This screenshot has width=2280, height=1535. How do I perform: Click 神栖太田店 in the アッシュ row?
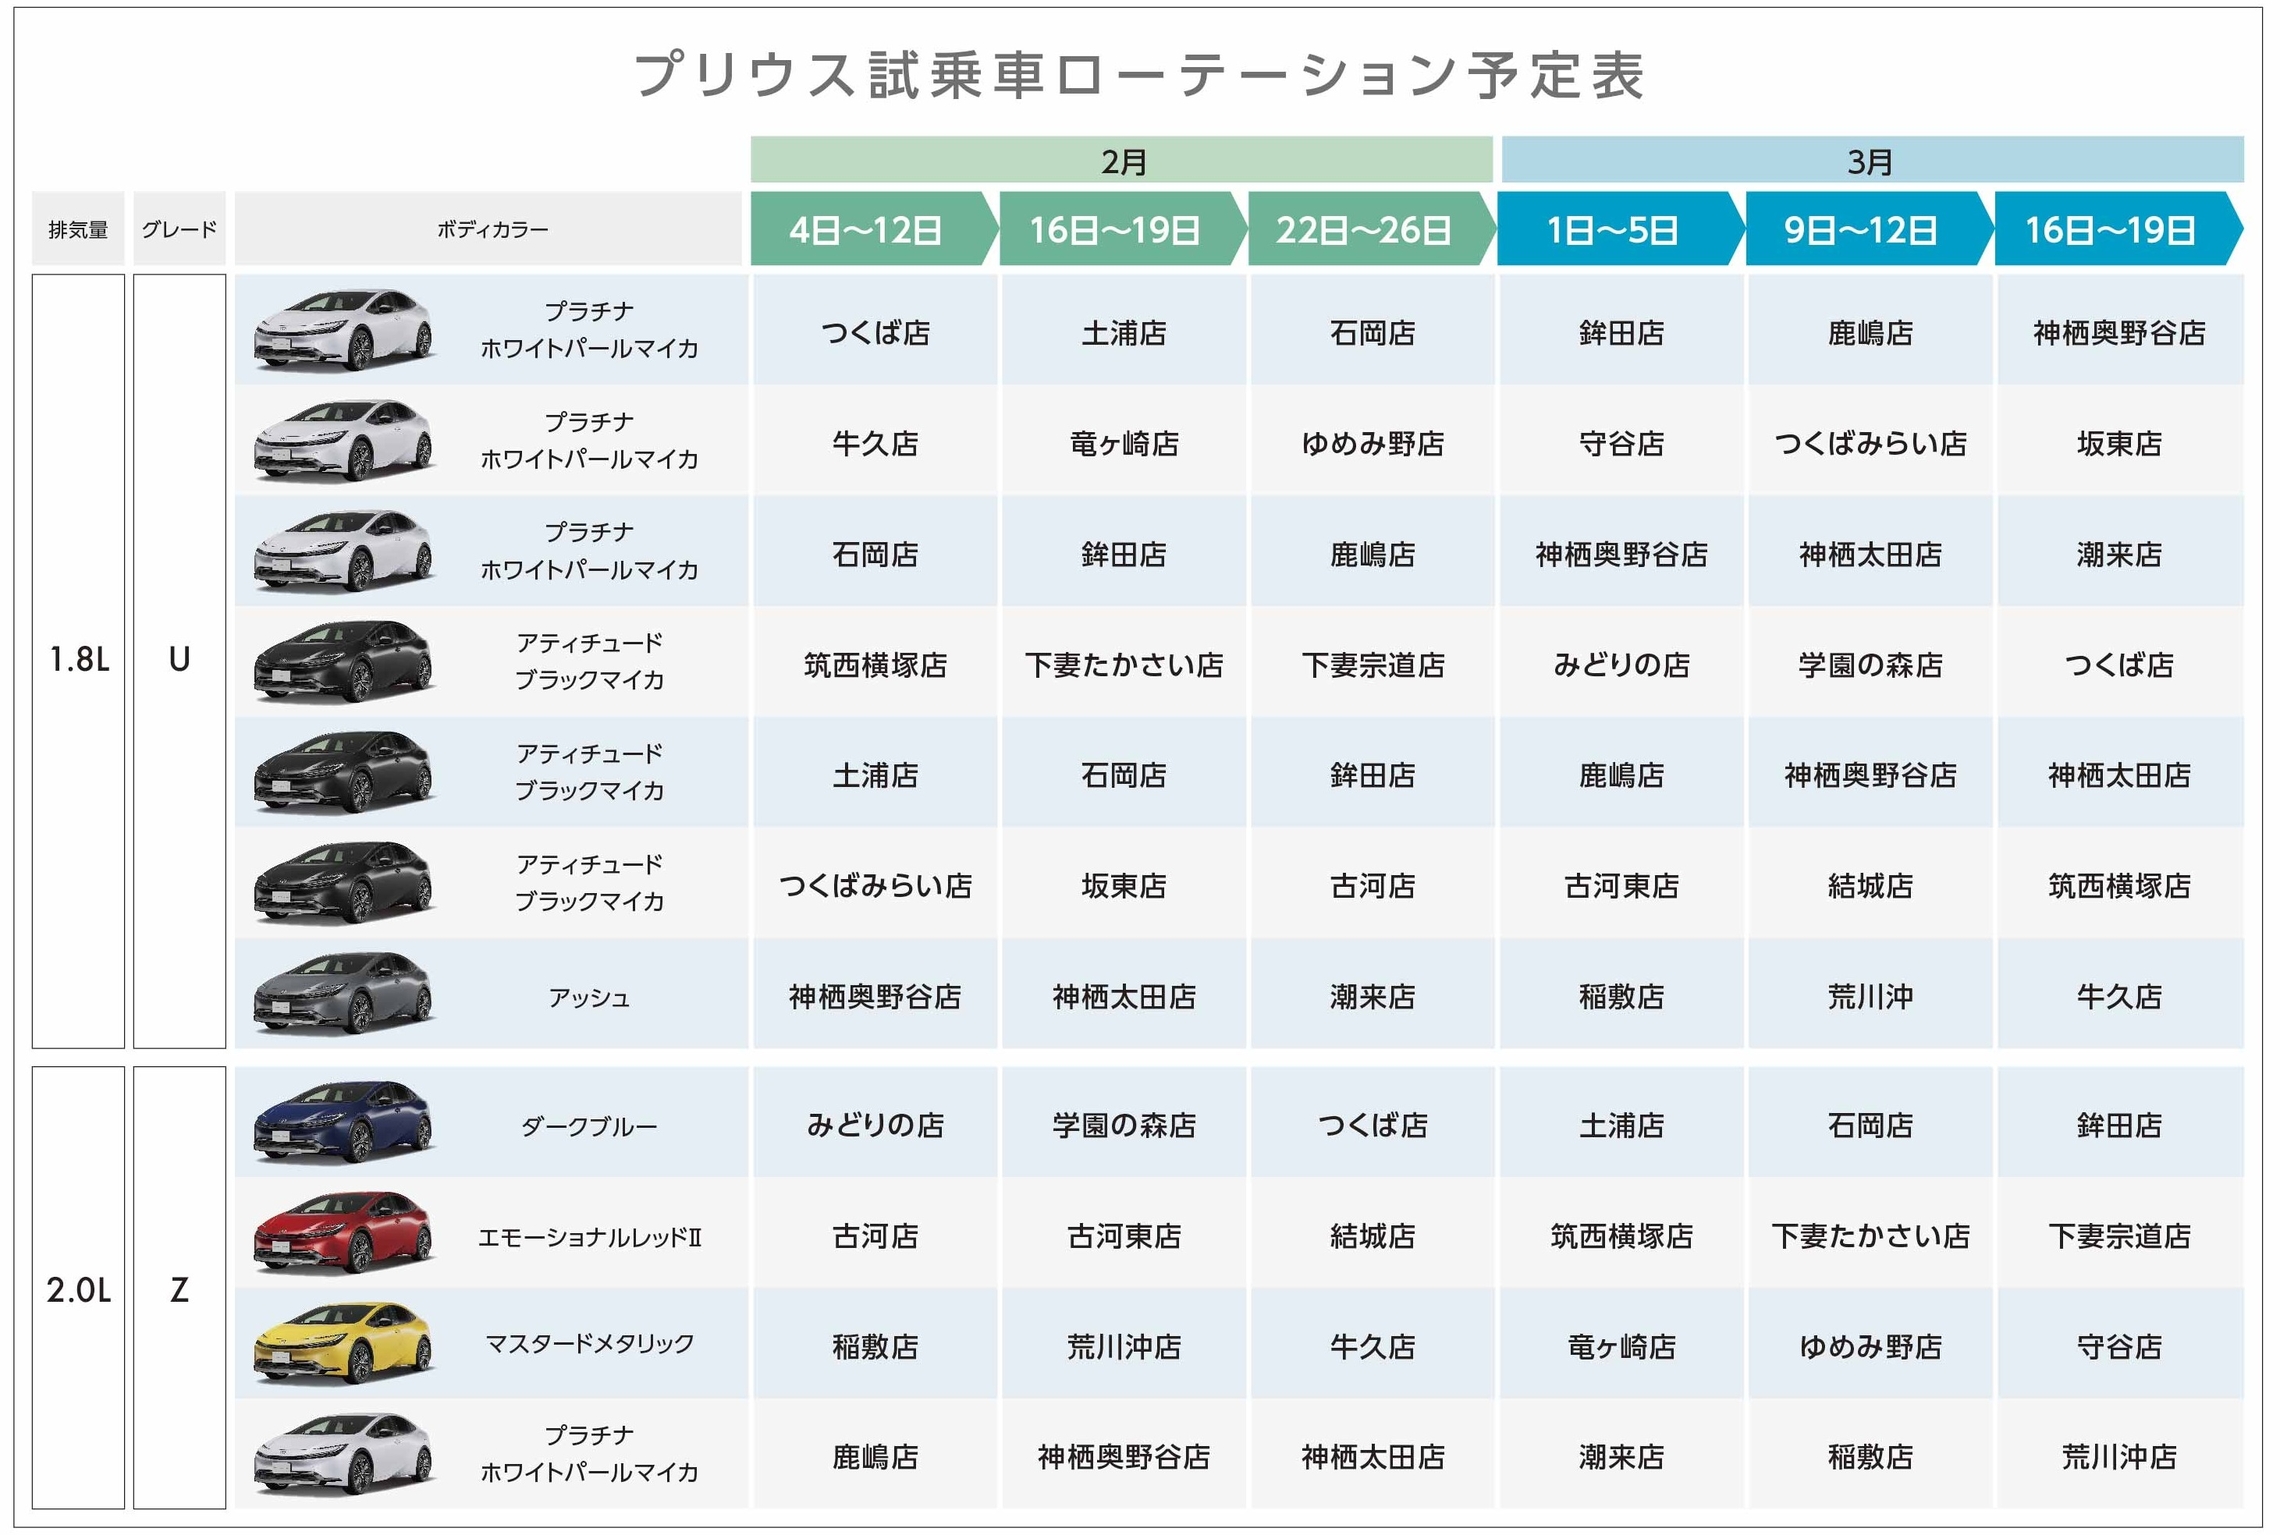(x=1124, y=997)
